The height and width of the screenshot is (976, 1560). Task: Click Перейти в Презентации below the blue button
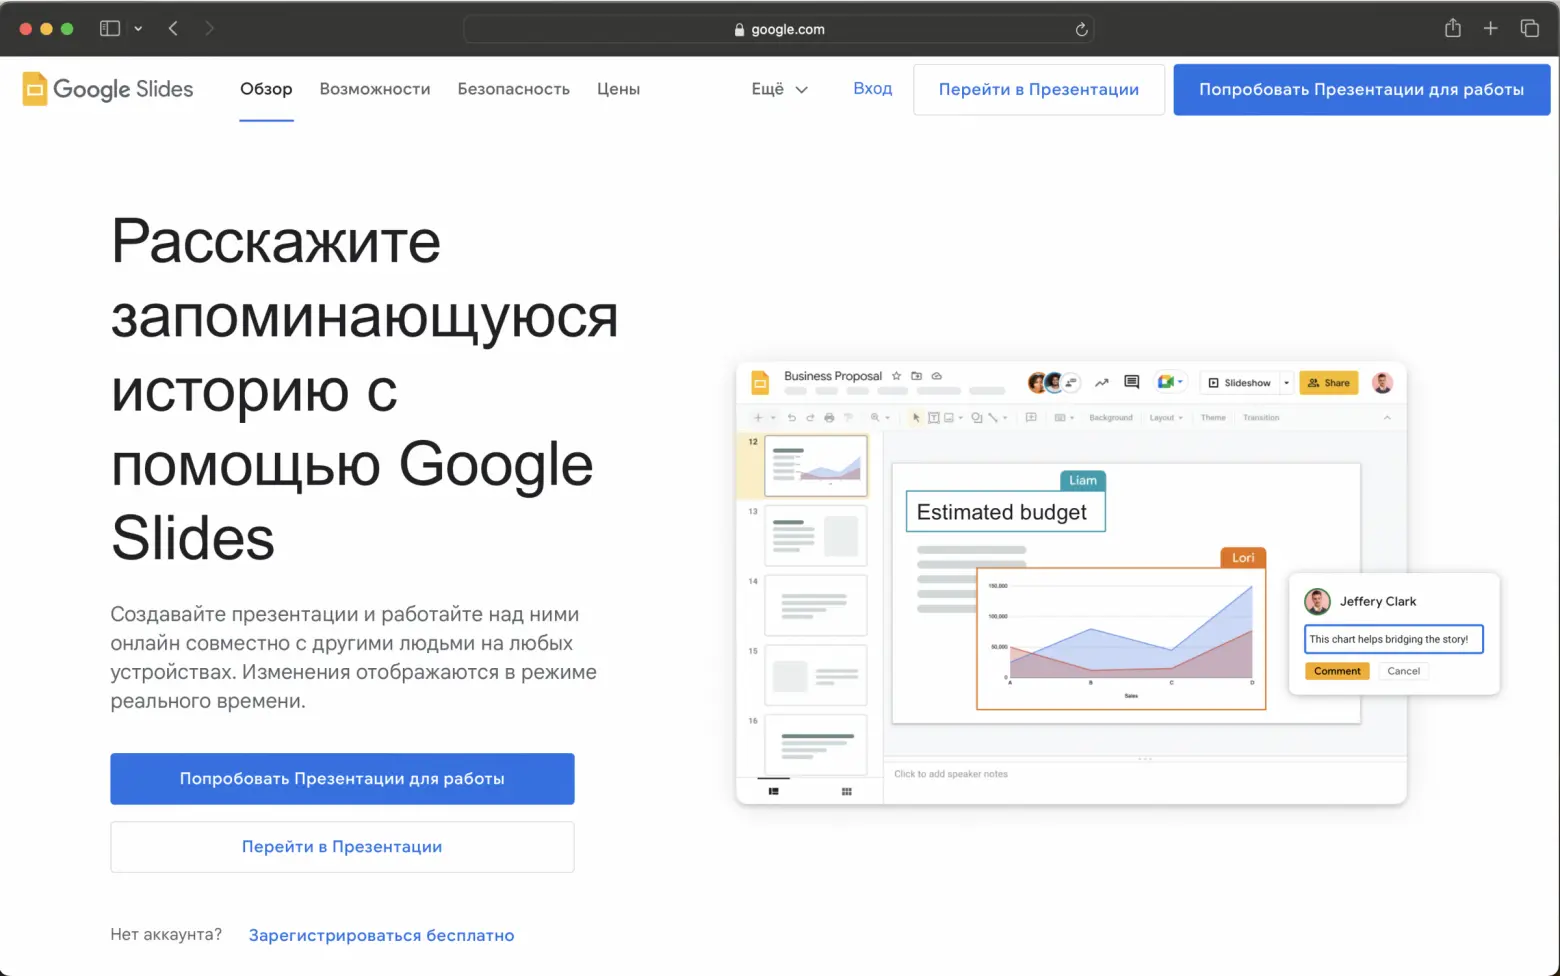342,847
